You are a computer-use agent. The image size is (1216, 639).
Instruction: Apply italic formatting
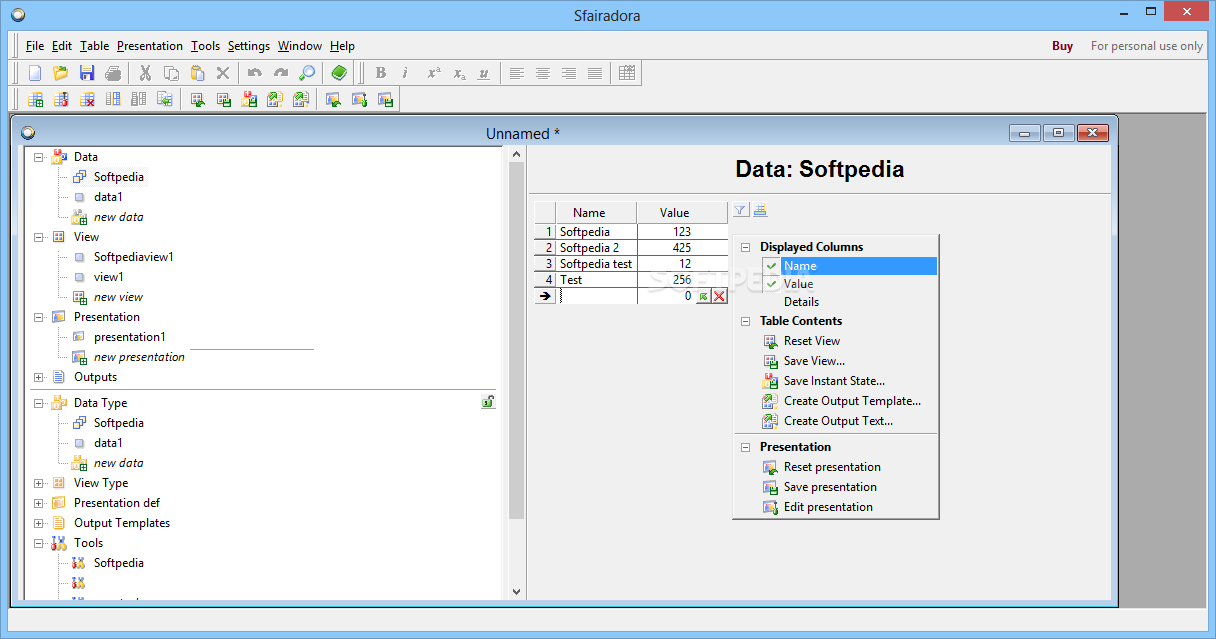tap(405, 73)
